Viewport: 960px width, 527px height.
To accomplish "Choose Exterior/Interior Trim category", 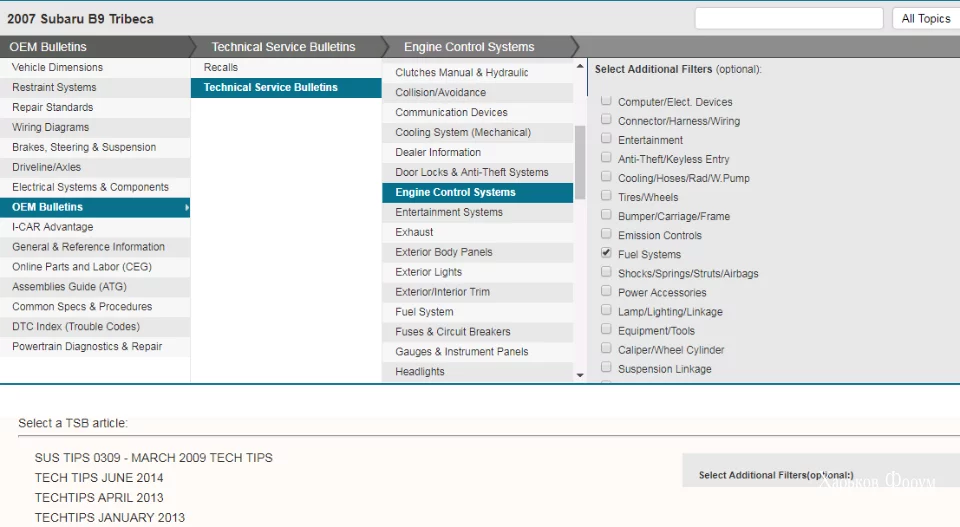I will 478,292.
